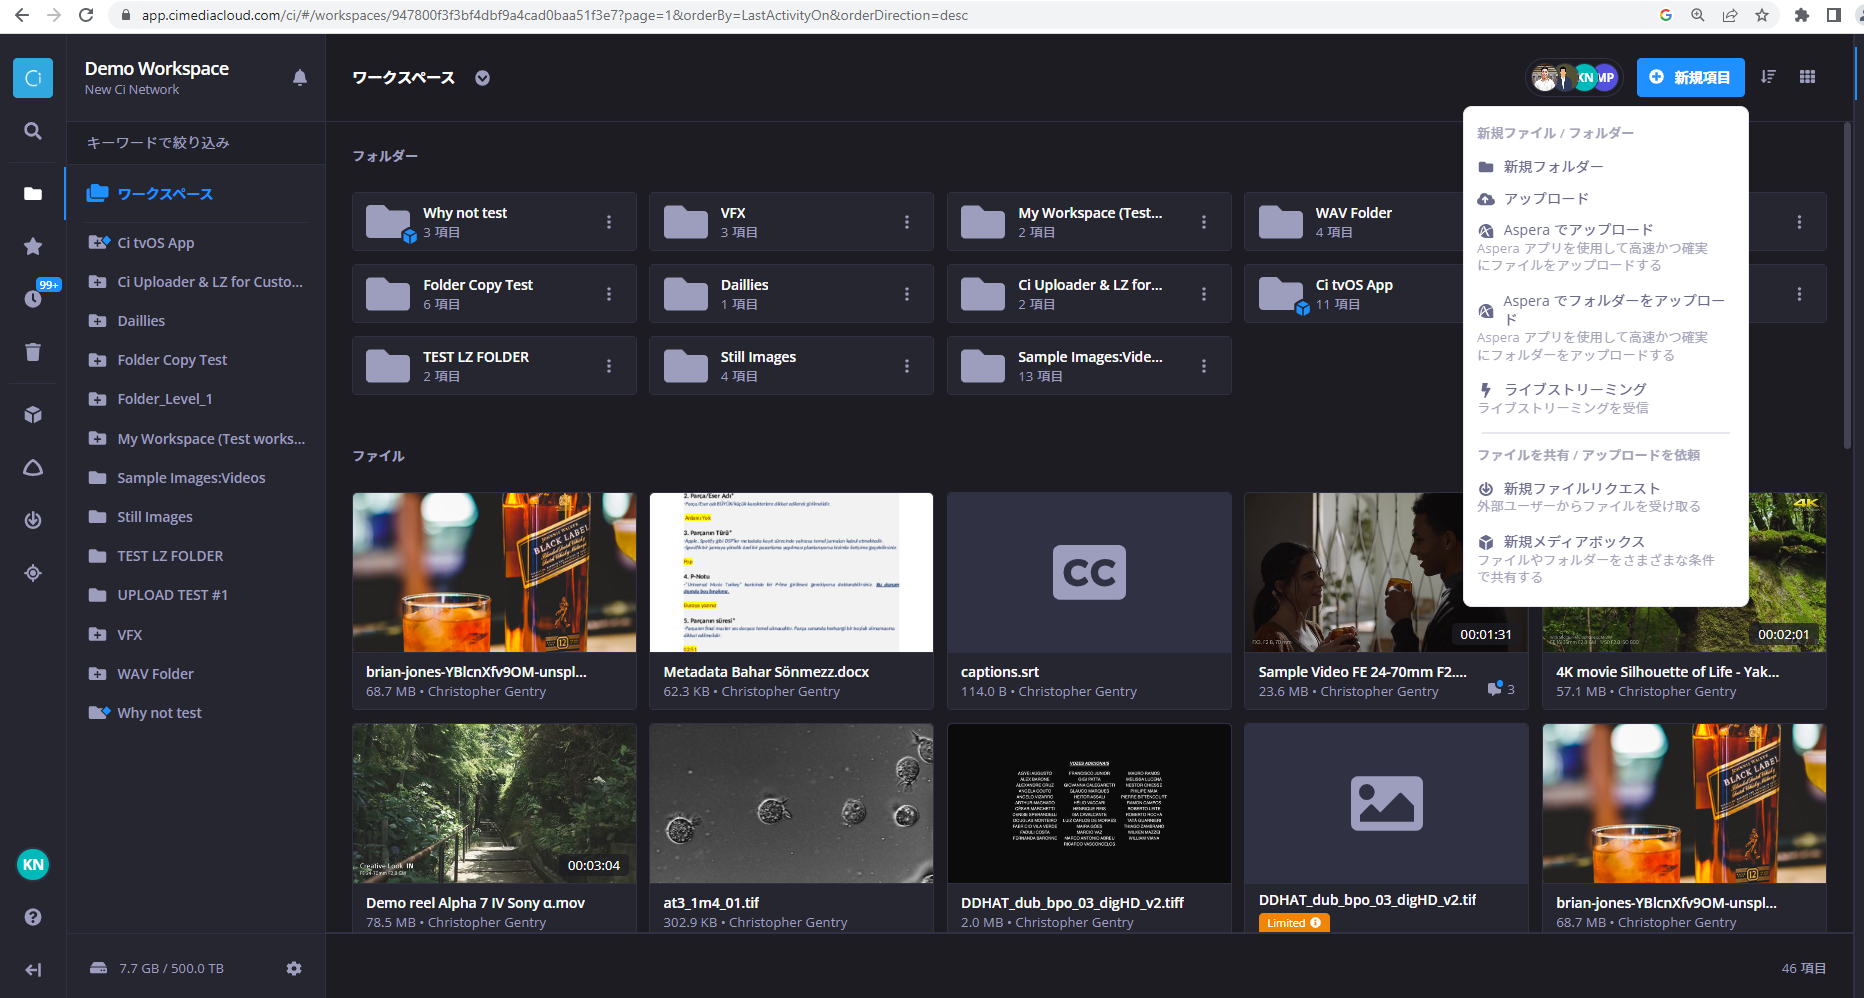1864x998 pixels.
Task: Open the help question mark icon
Action: coord(33,917)
